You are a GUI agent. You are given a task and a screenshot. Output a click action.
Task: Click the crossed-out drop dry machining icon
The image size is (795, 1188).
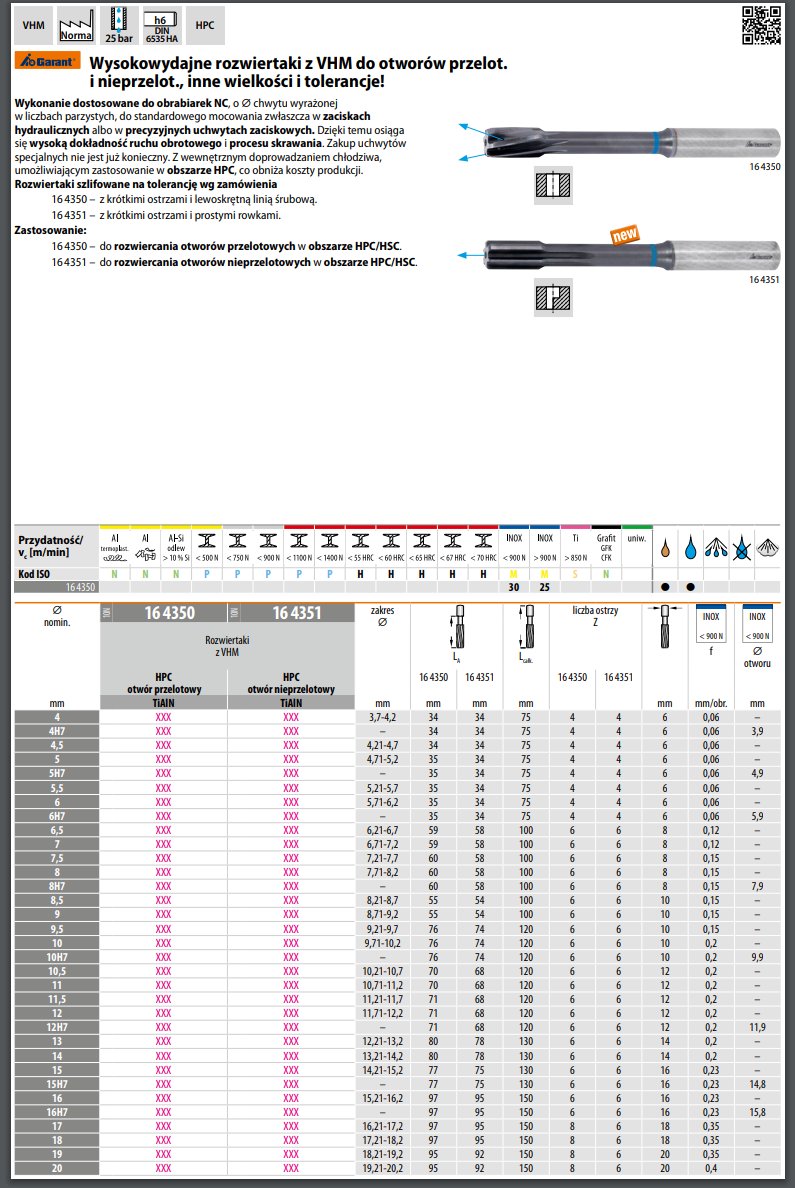[742, 548]
